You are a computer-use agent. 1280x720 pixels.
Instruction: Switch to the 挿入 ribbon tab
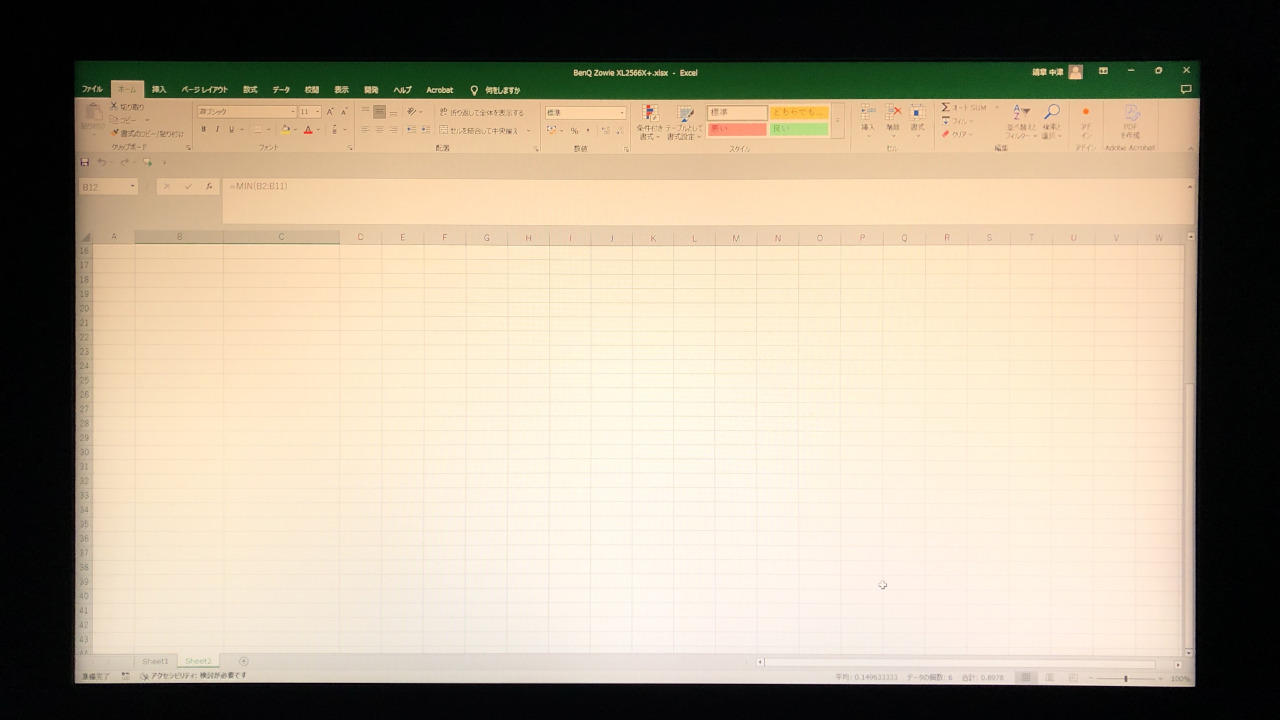159,90
